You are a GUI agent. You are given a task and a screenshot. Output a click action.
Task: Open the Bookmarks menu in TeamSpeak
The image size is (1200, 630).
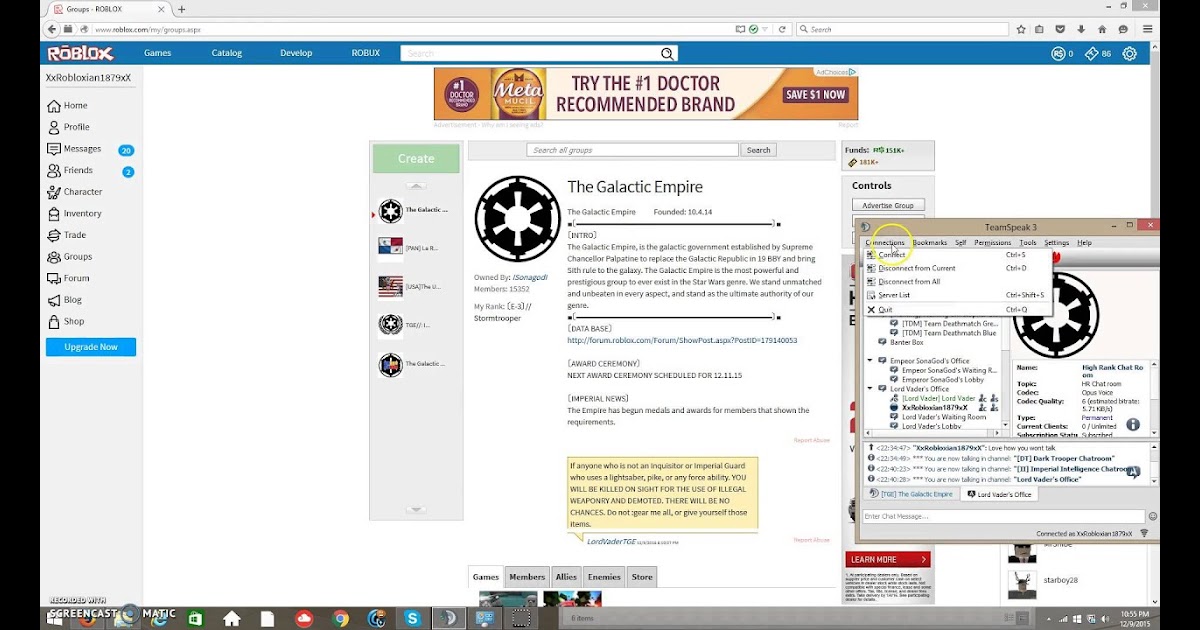click(930, 243)
